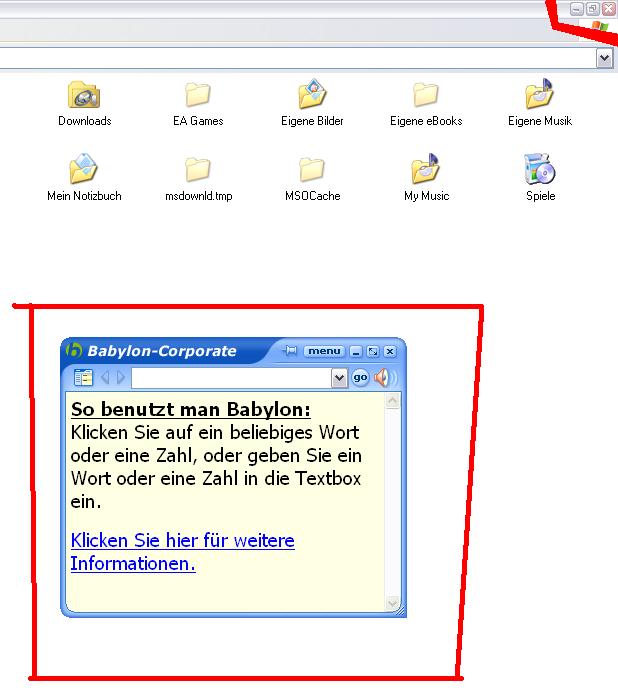This screenshot has height=696, width=618.
Task: Play pronunciation with Babylon speaker icon
Action: click(x=384, y=378)
